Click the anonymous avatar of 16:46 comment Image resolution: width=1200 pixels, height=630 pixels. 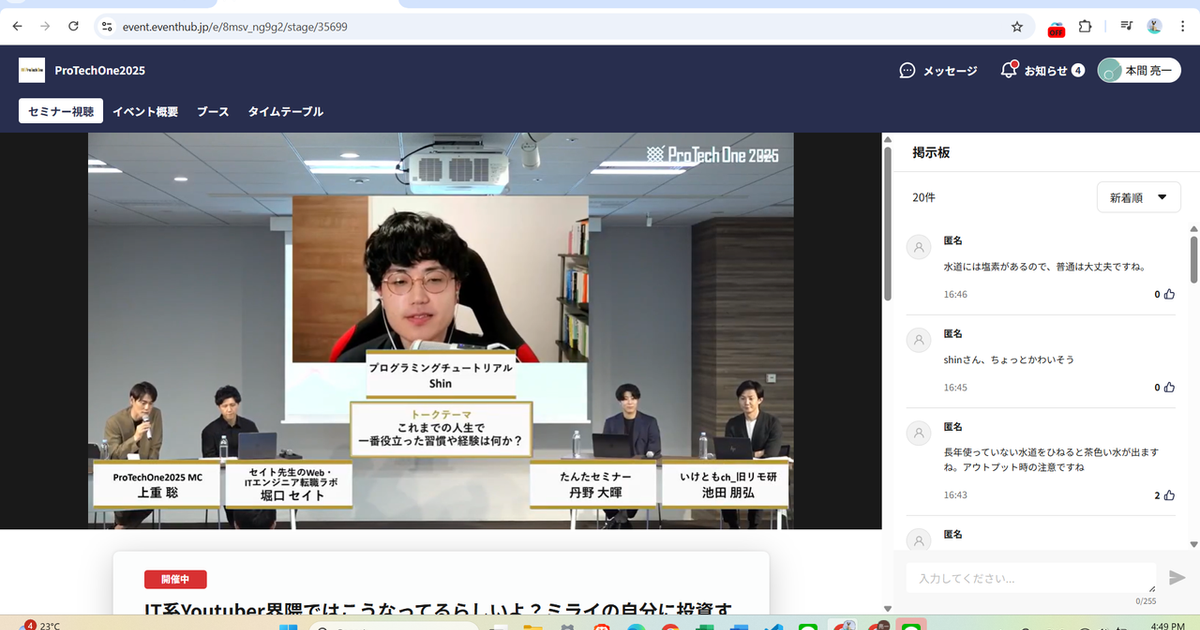[x=918, y=248]
